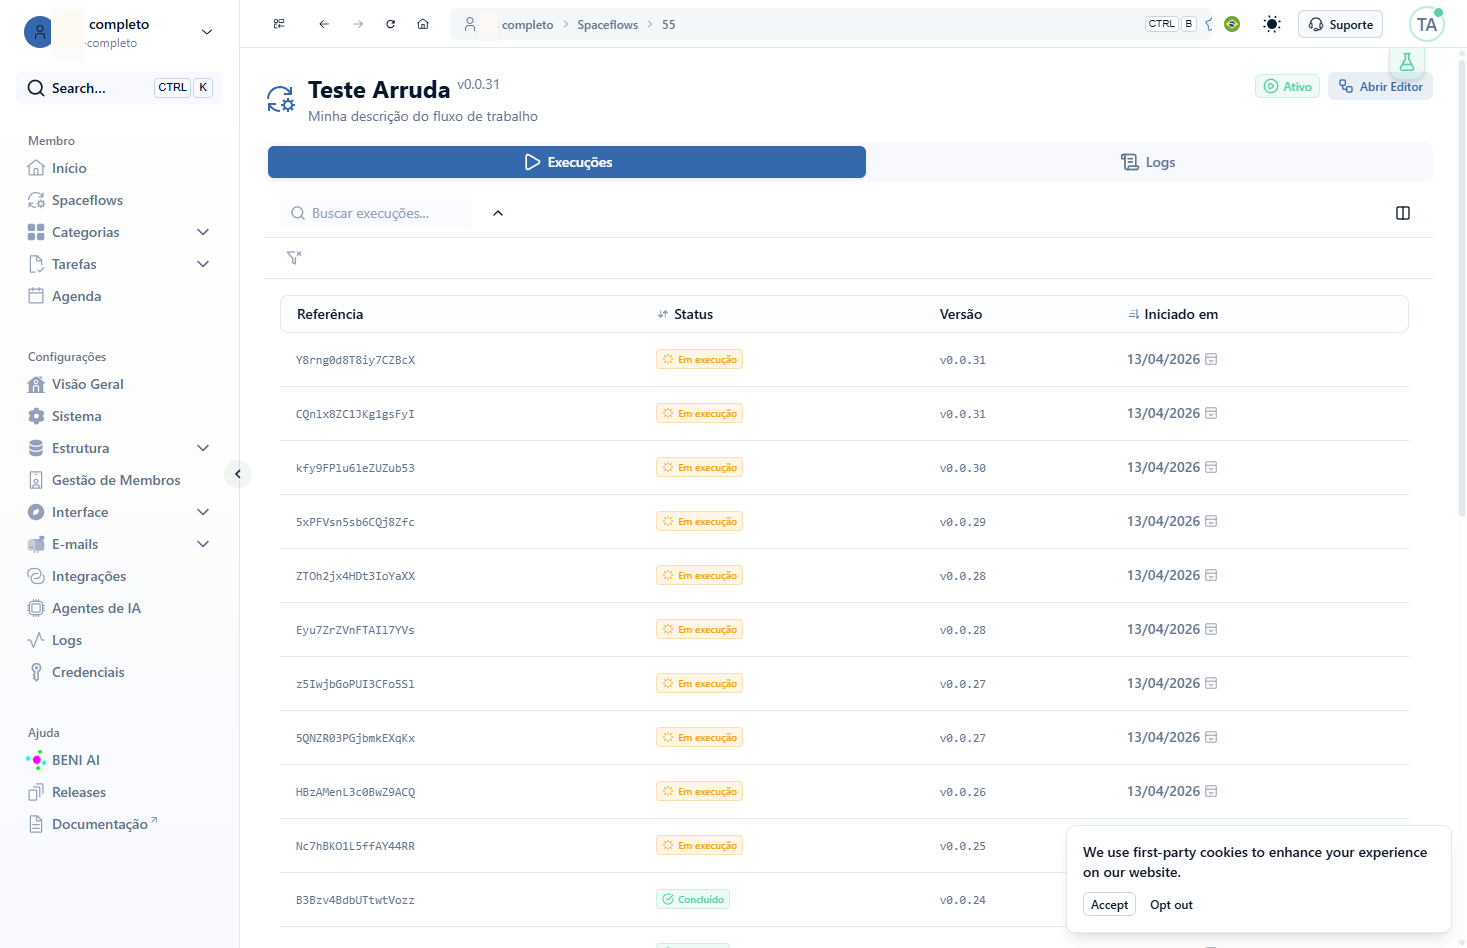The height and width of the screenshot is (948, 1467).
Task: Collapse the left sidebar with chevron handle
Action: (238, 474)
